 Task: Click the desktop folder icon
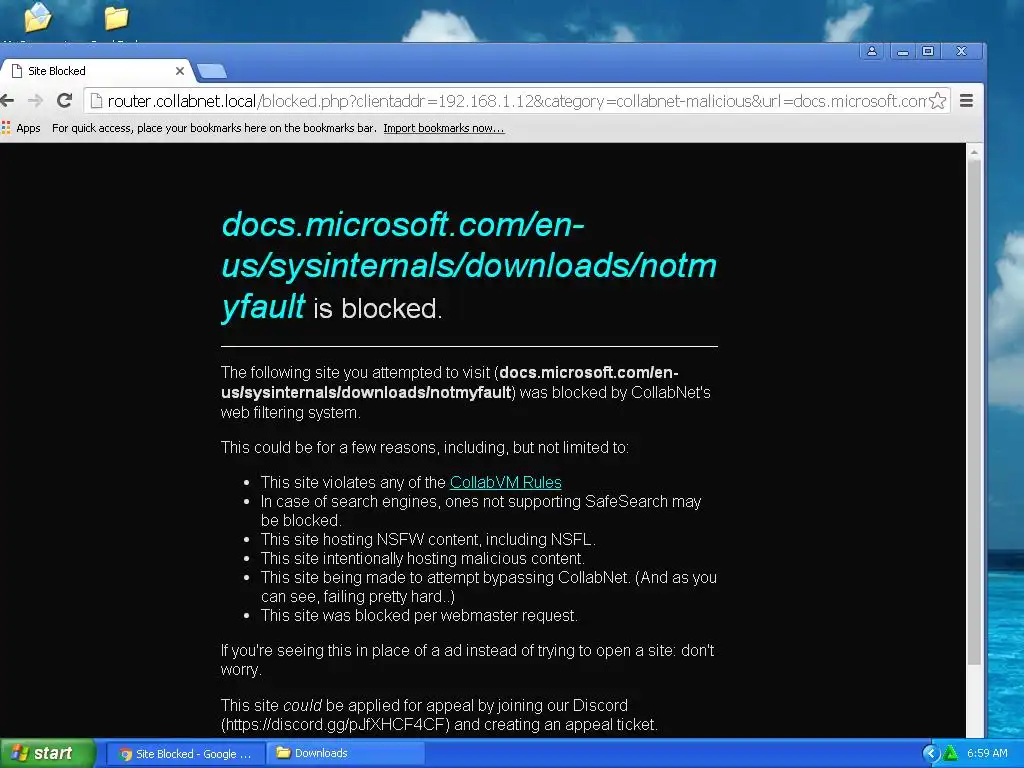(x=116, y=18)
